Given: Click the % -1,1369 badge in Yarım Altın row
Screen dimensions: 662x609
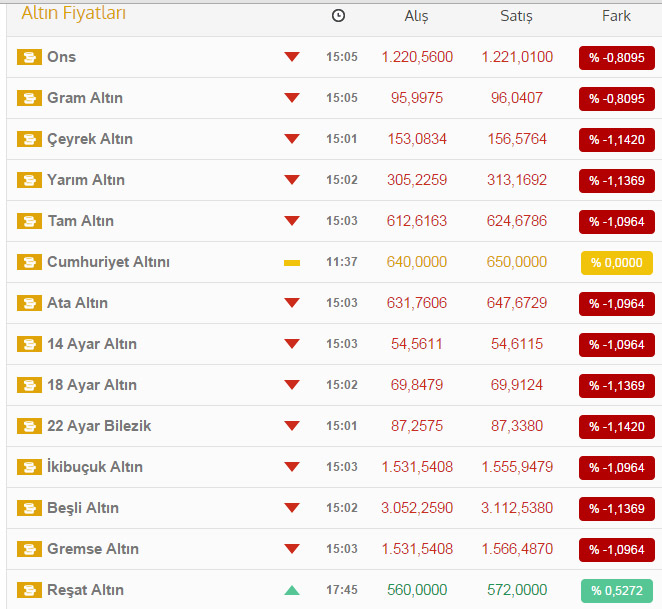Looking at the screenshot, I should pos(617,181).
